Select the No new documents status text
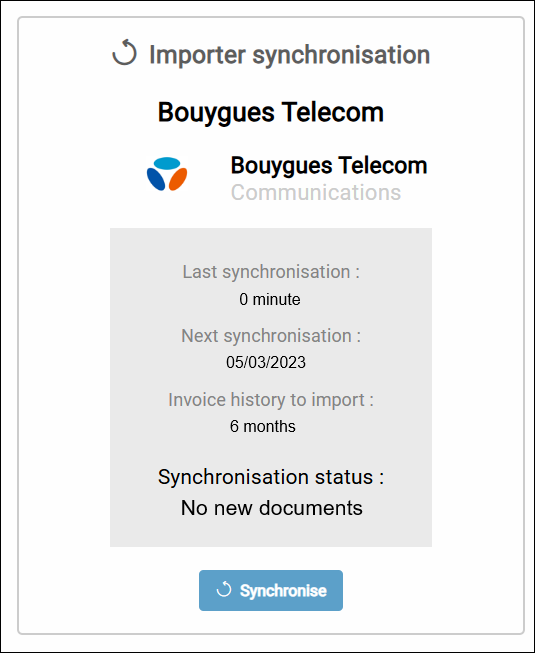Viewport: 535px width, 653px height. [x=271, y=508]
